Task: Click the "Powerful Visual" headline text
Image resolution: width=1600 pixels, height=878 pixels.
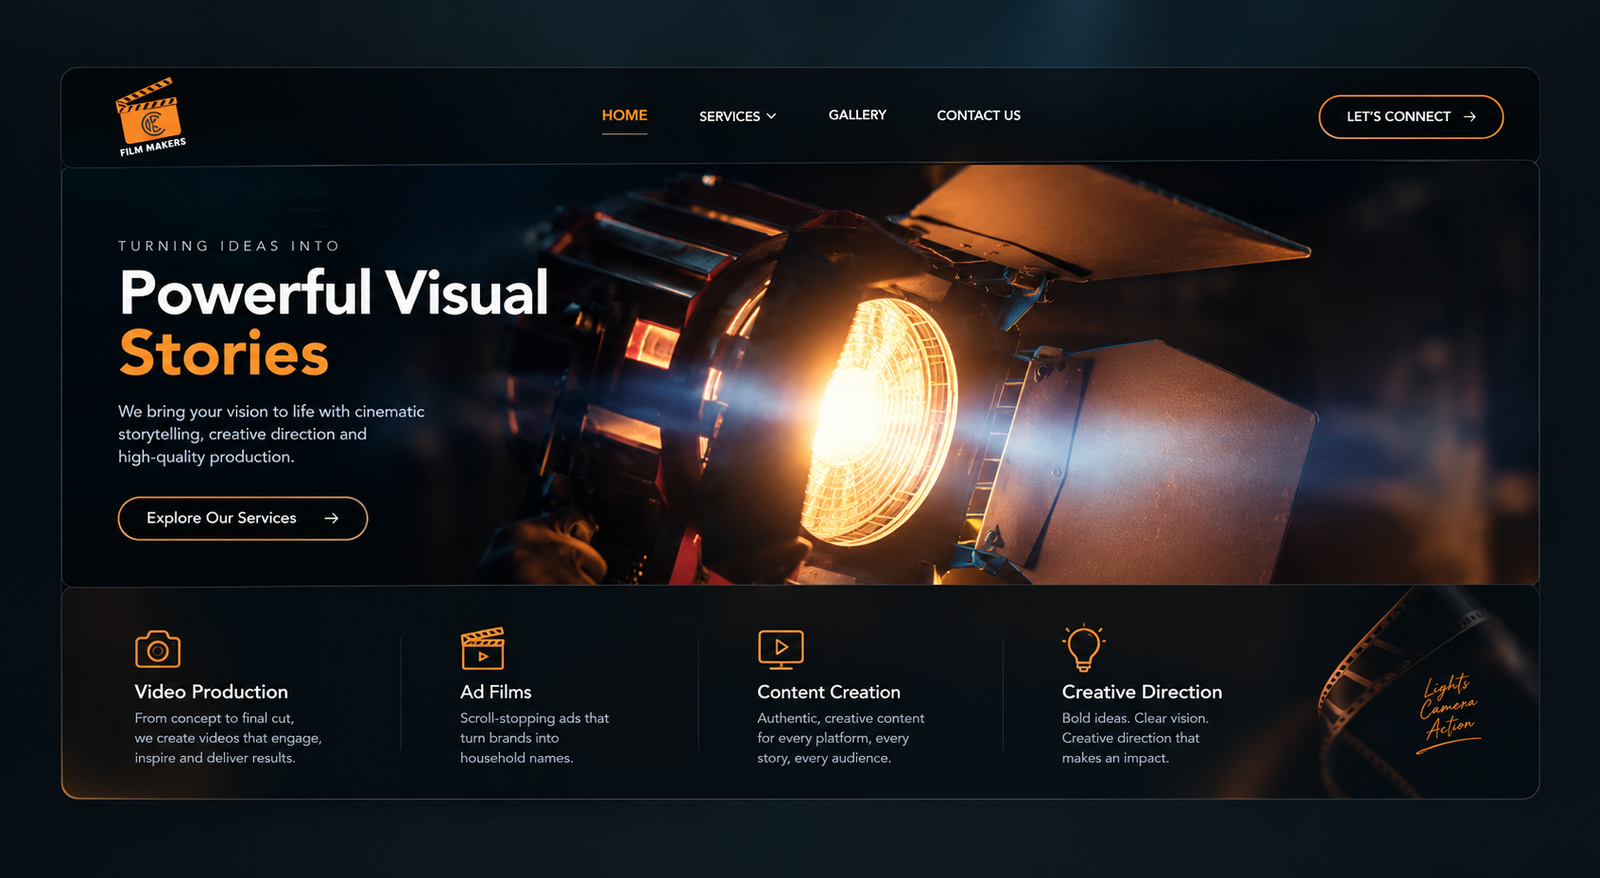Action: click(334, 293)
